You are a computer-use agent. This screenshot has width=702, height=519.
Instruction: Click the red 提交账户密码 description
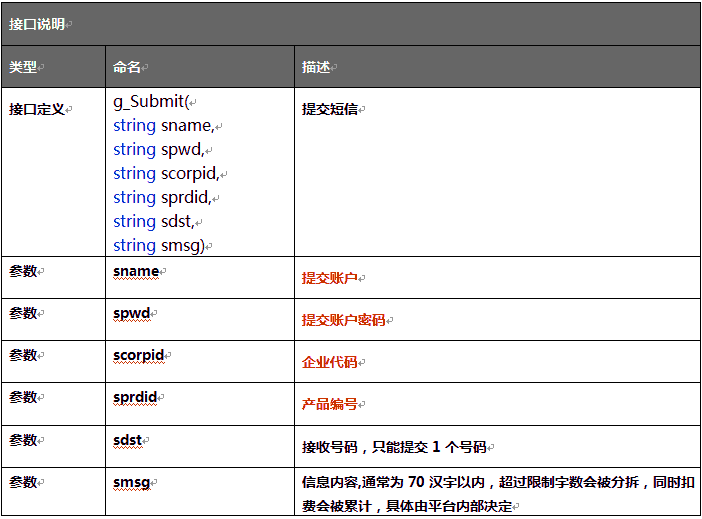point(343,320)
